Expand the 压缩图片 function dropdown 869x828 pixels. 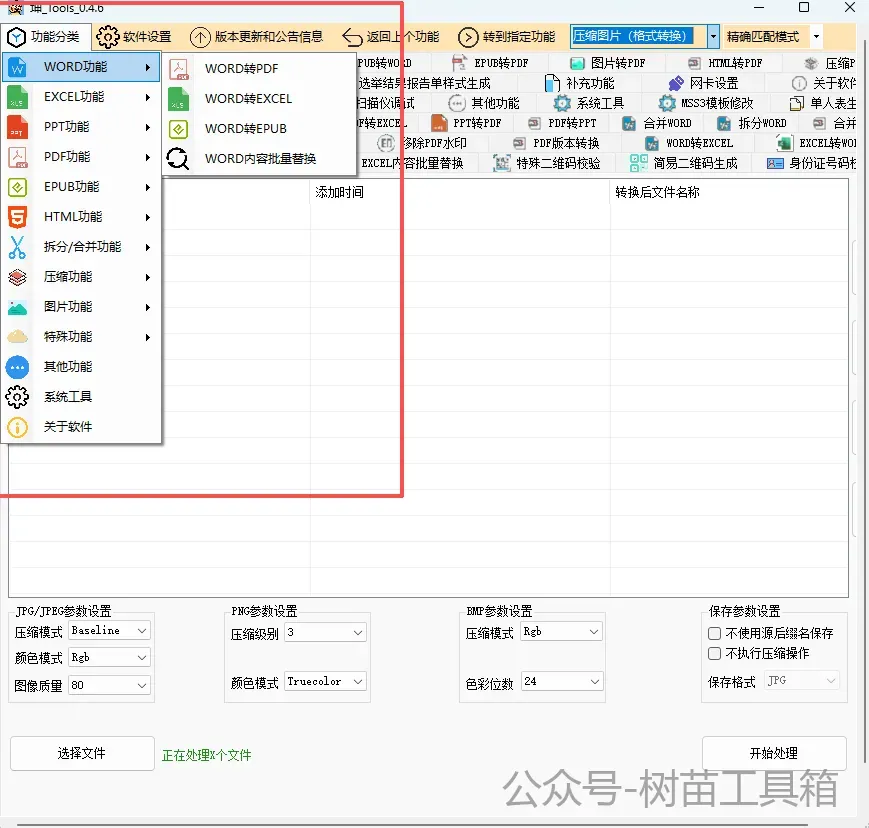click(713, 37)
